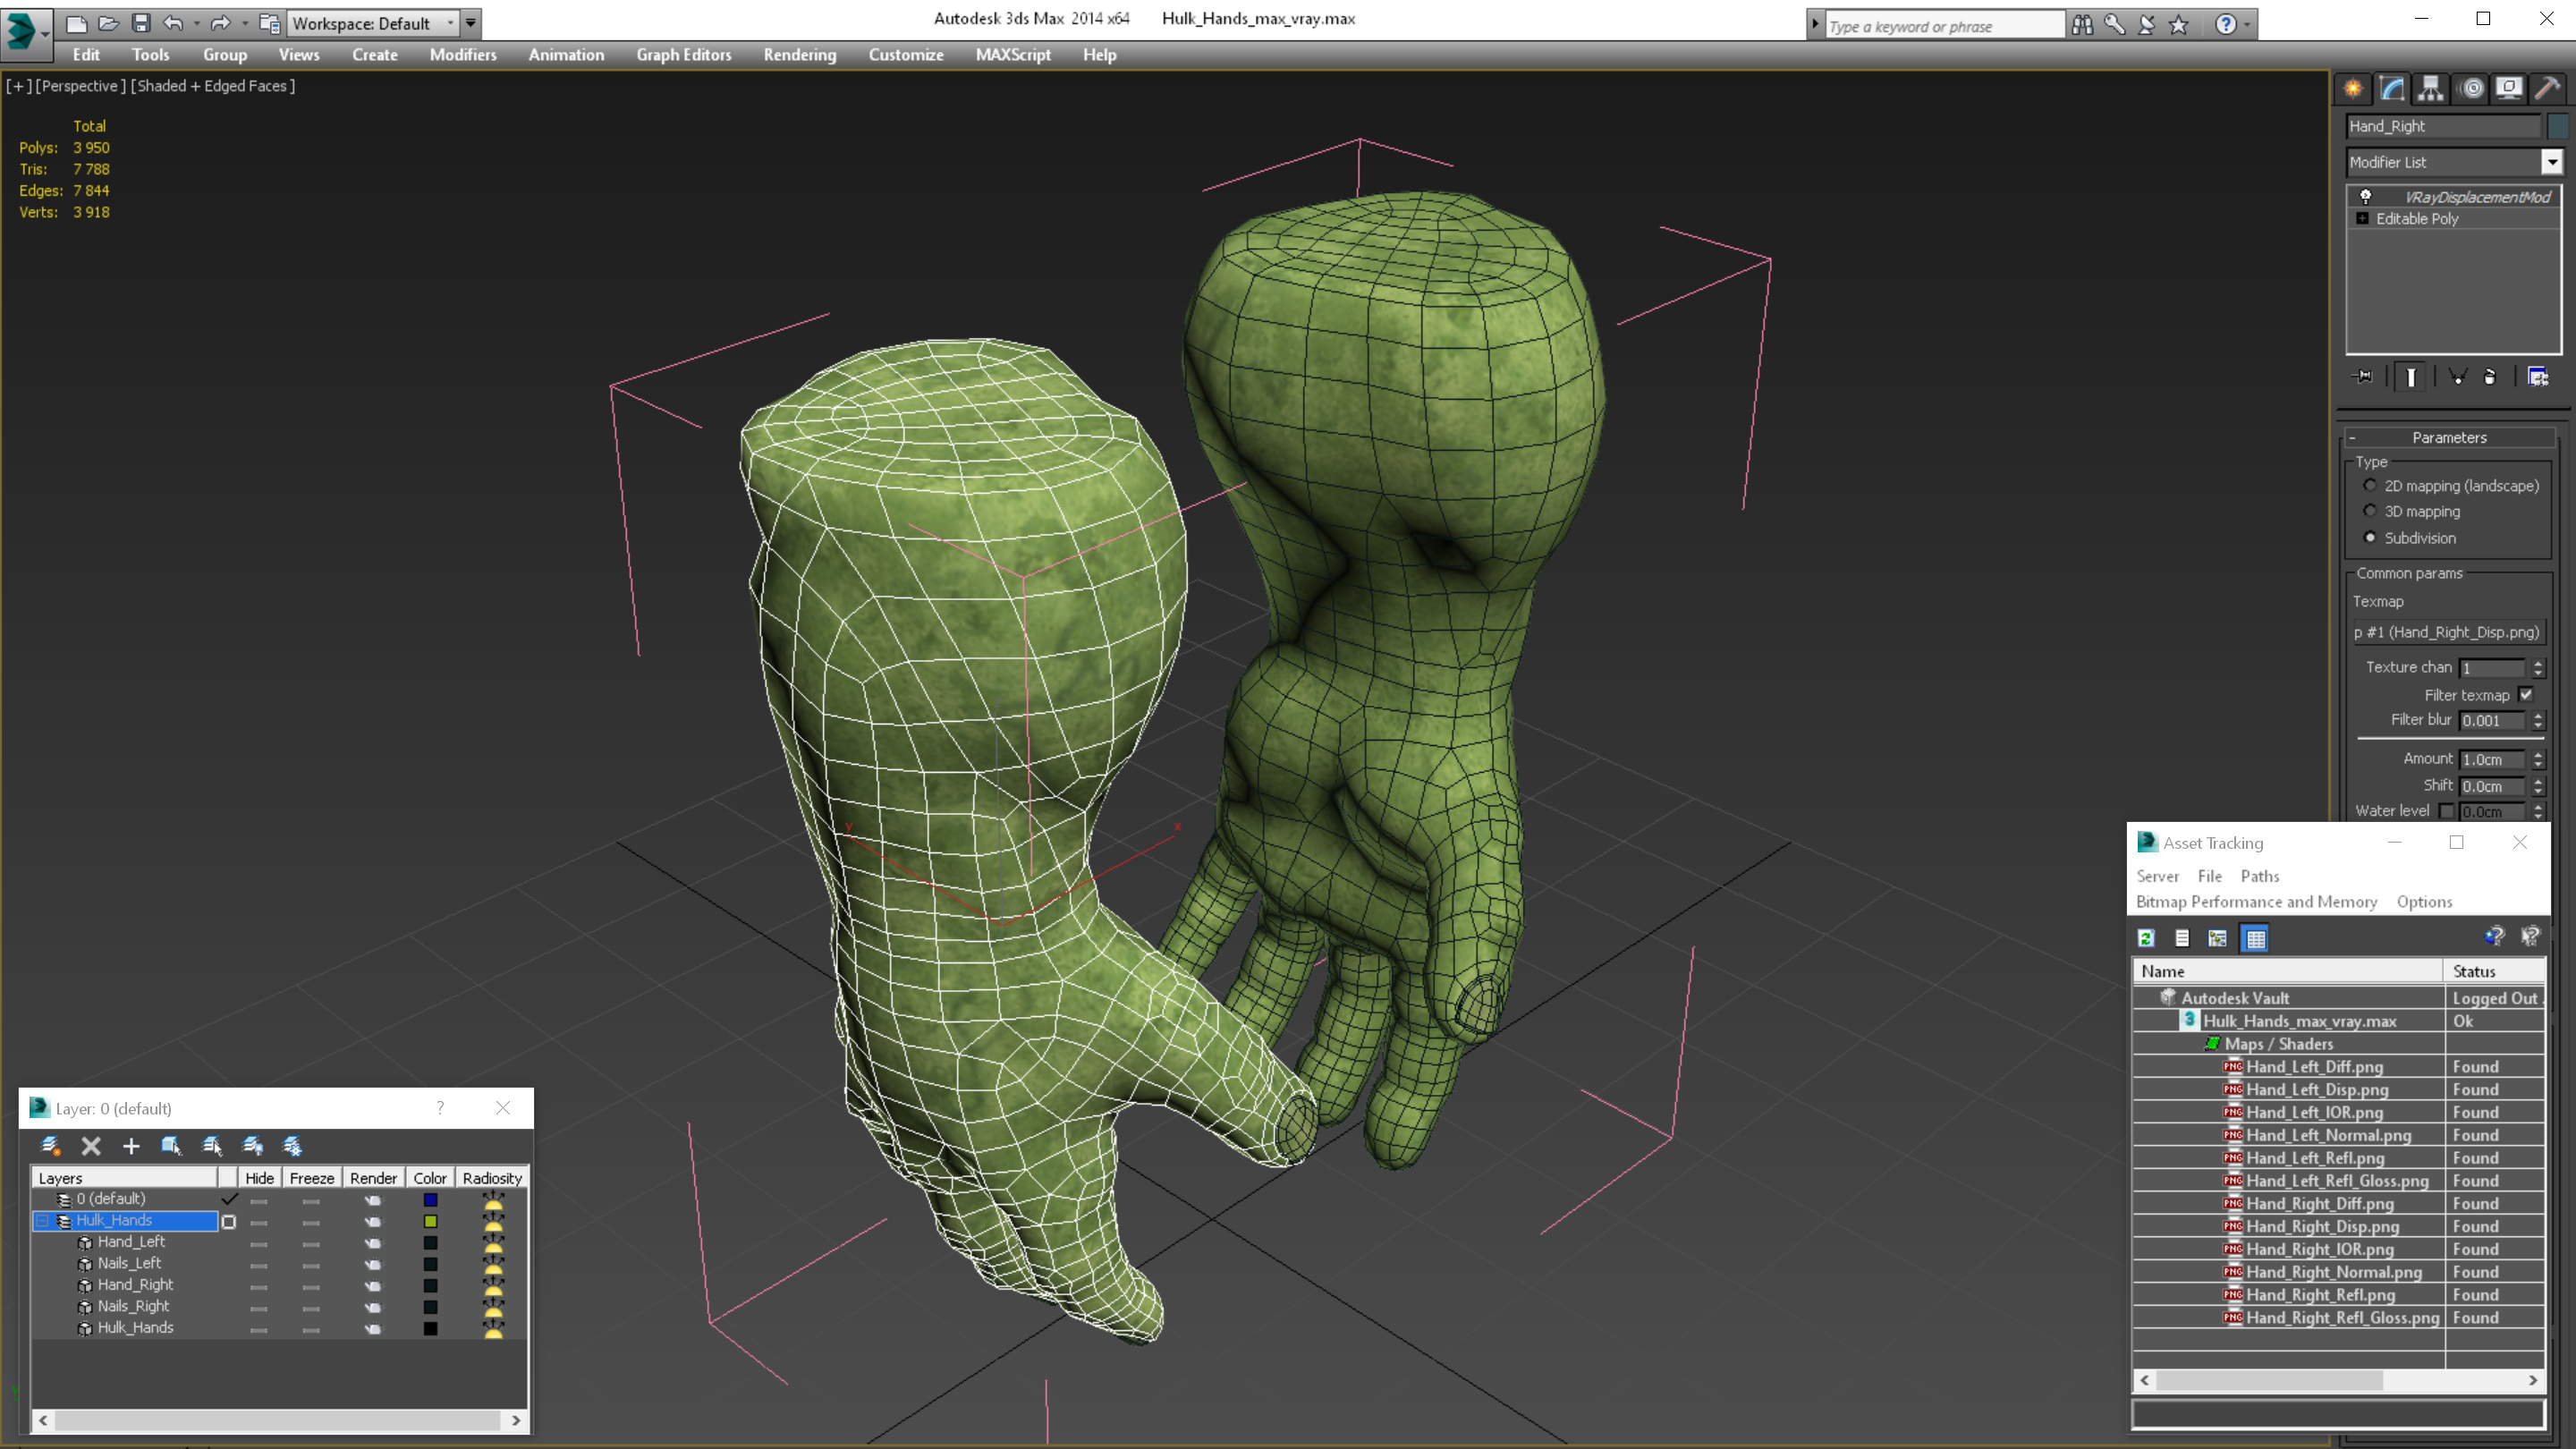2576x1449 pixels.
Task: Open Paths menu in Asset Tracking
Action: pos(2260,876)
